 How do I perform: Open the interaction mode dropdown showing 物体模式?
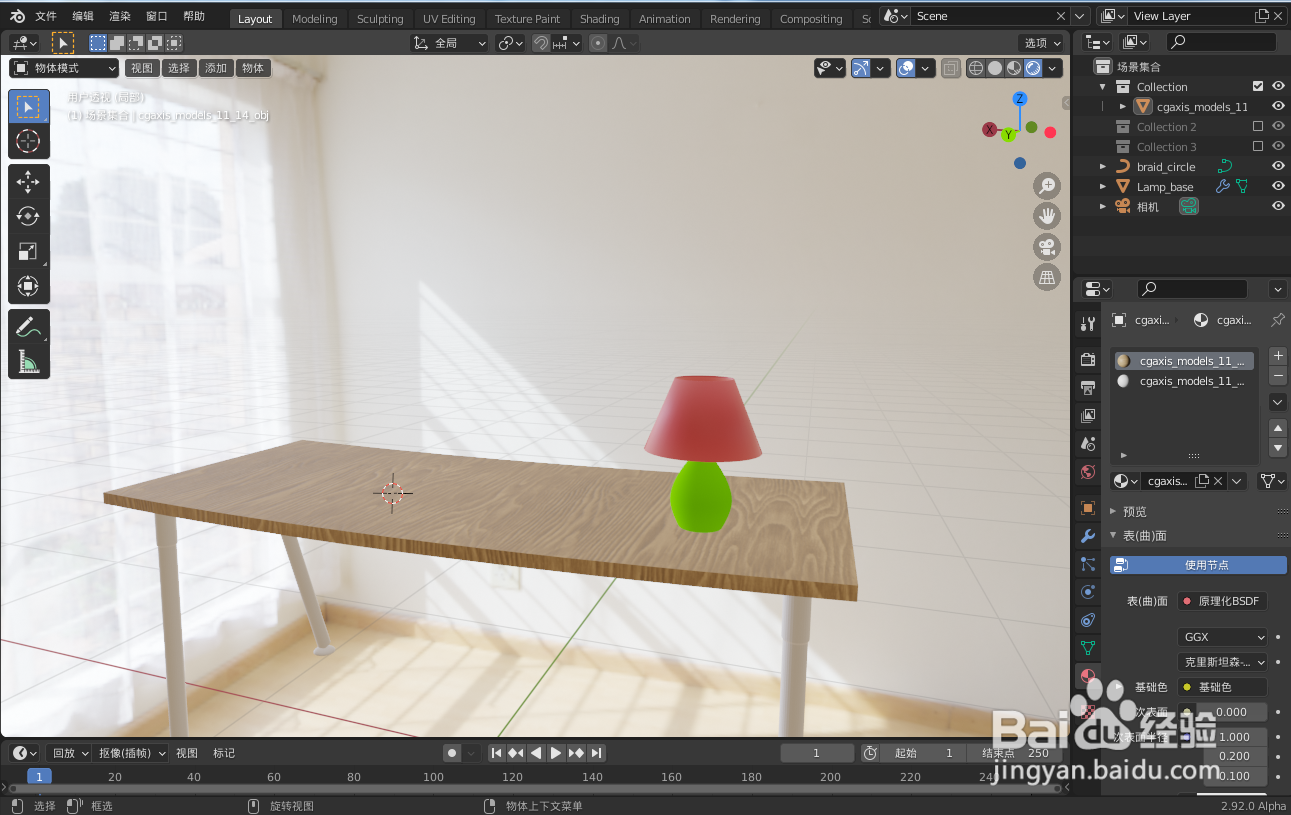pos(63,67)
